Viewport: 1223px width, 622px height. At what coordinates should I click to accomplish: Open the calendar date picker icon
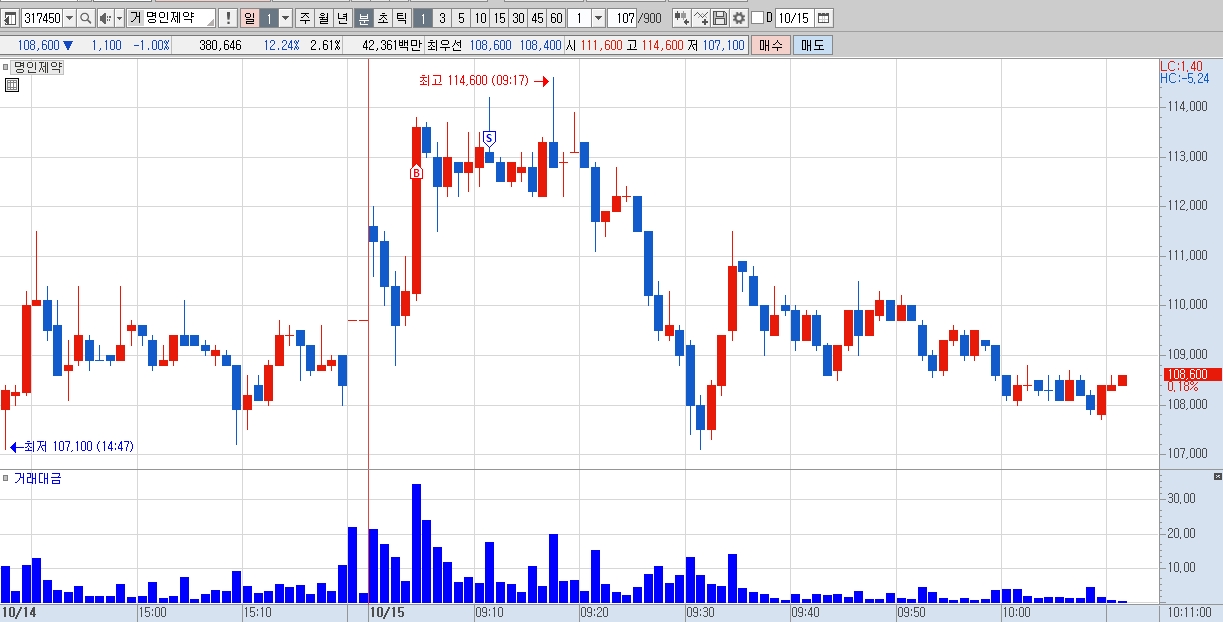(823, 18)
